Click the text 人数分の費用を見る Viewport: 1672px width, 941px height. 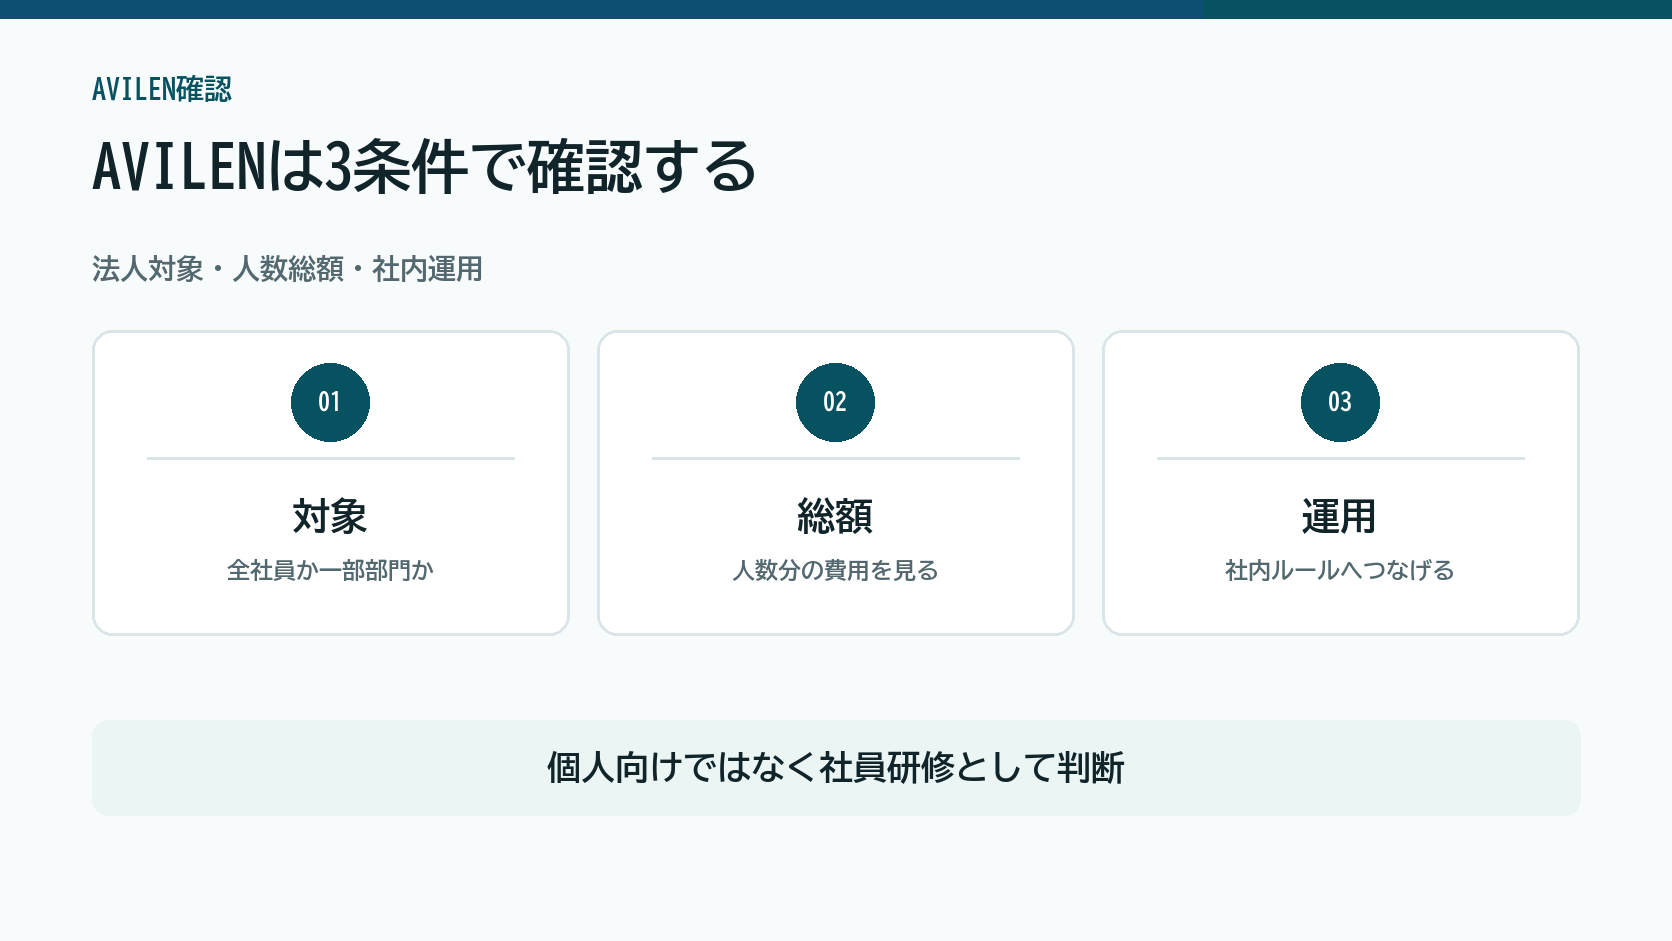(835, 570)
